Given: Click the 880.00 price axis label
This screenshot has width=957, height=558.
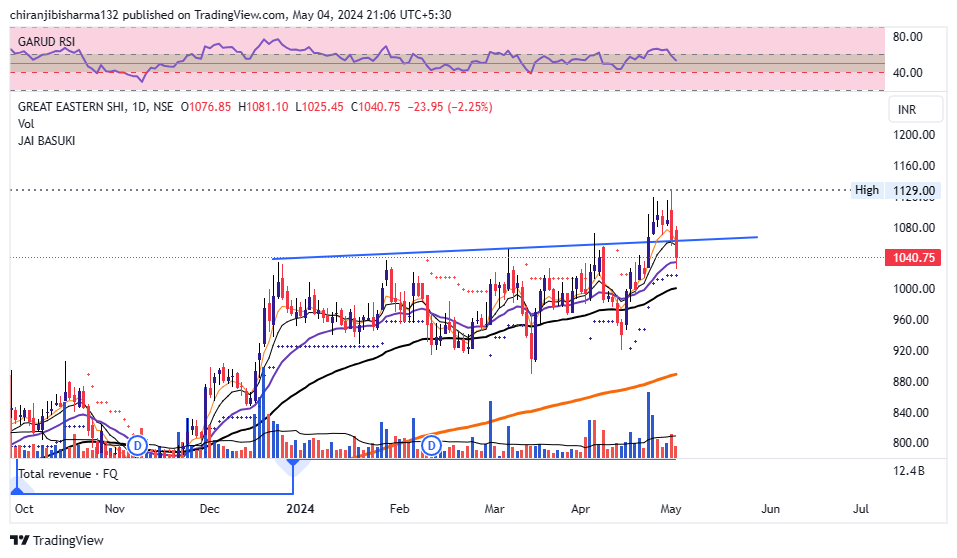Looking at the screenshot, I should [x=911, y=382].
